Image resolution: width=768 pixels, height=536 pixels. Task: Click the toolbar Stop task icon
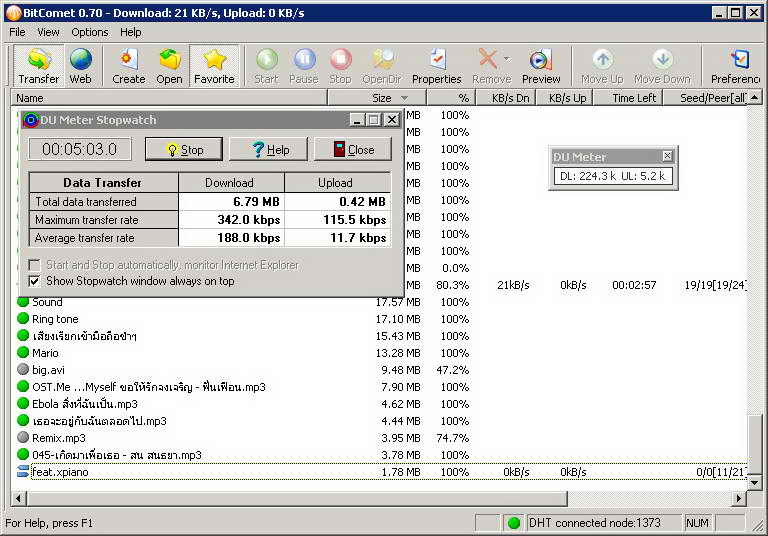tap(340, 66)
